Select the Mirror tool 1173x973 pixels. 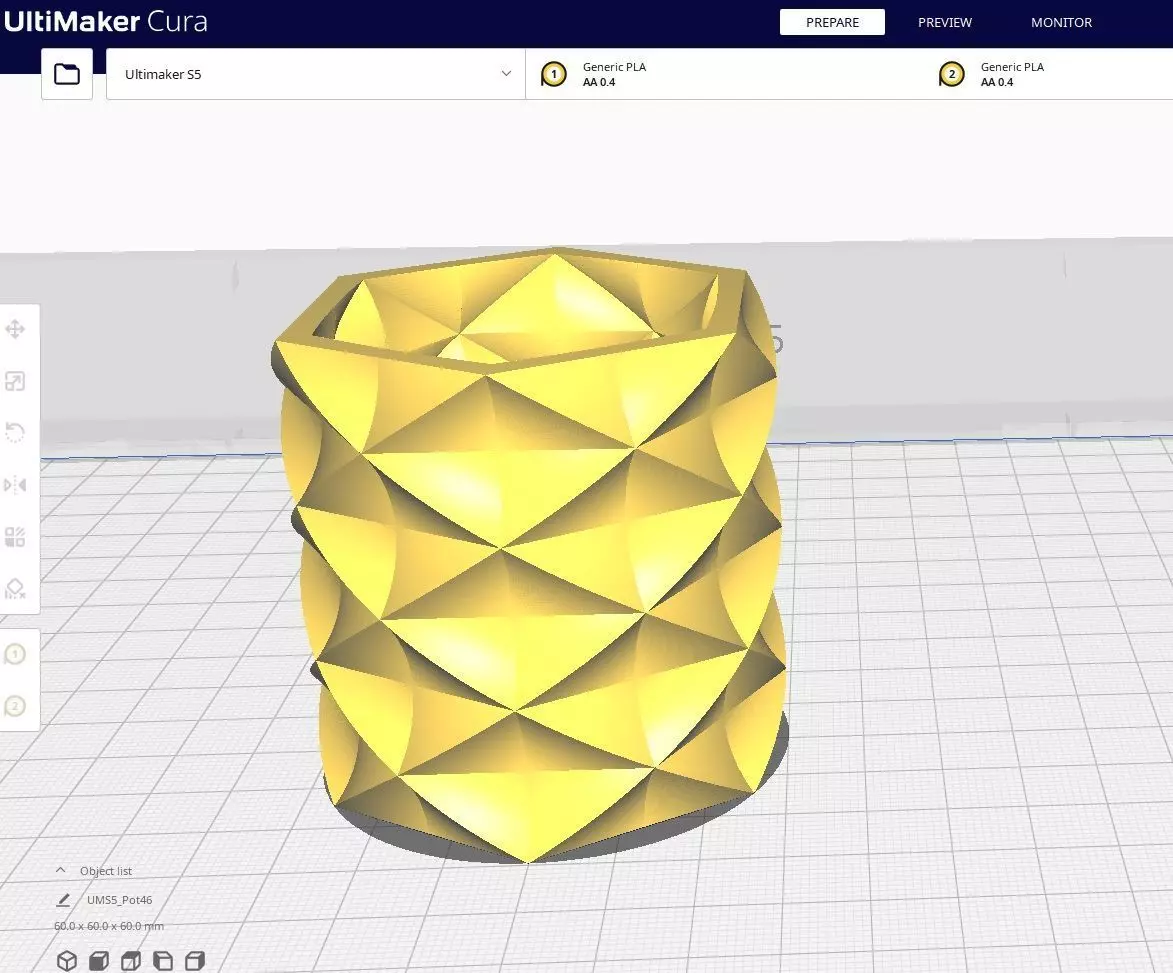click(15, 485)
